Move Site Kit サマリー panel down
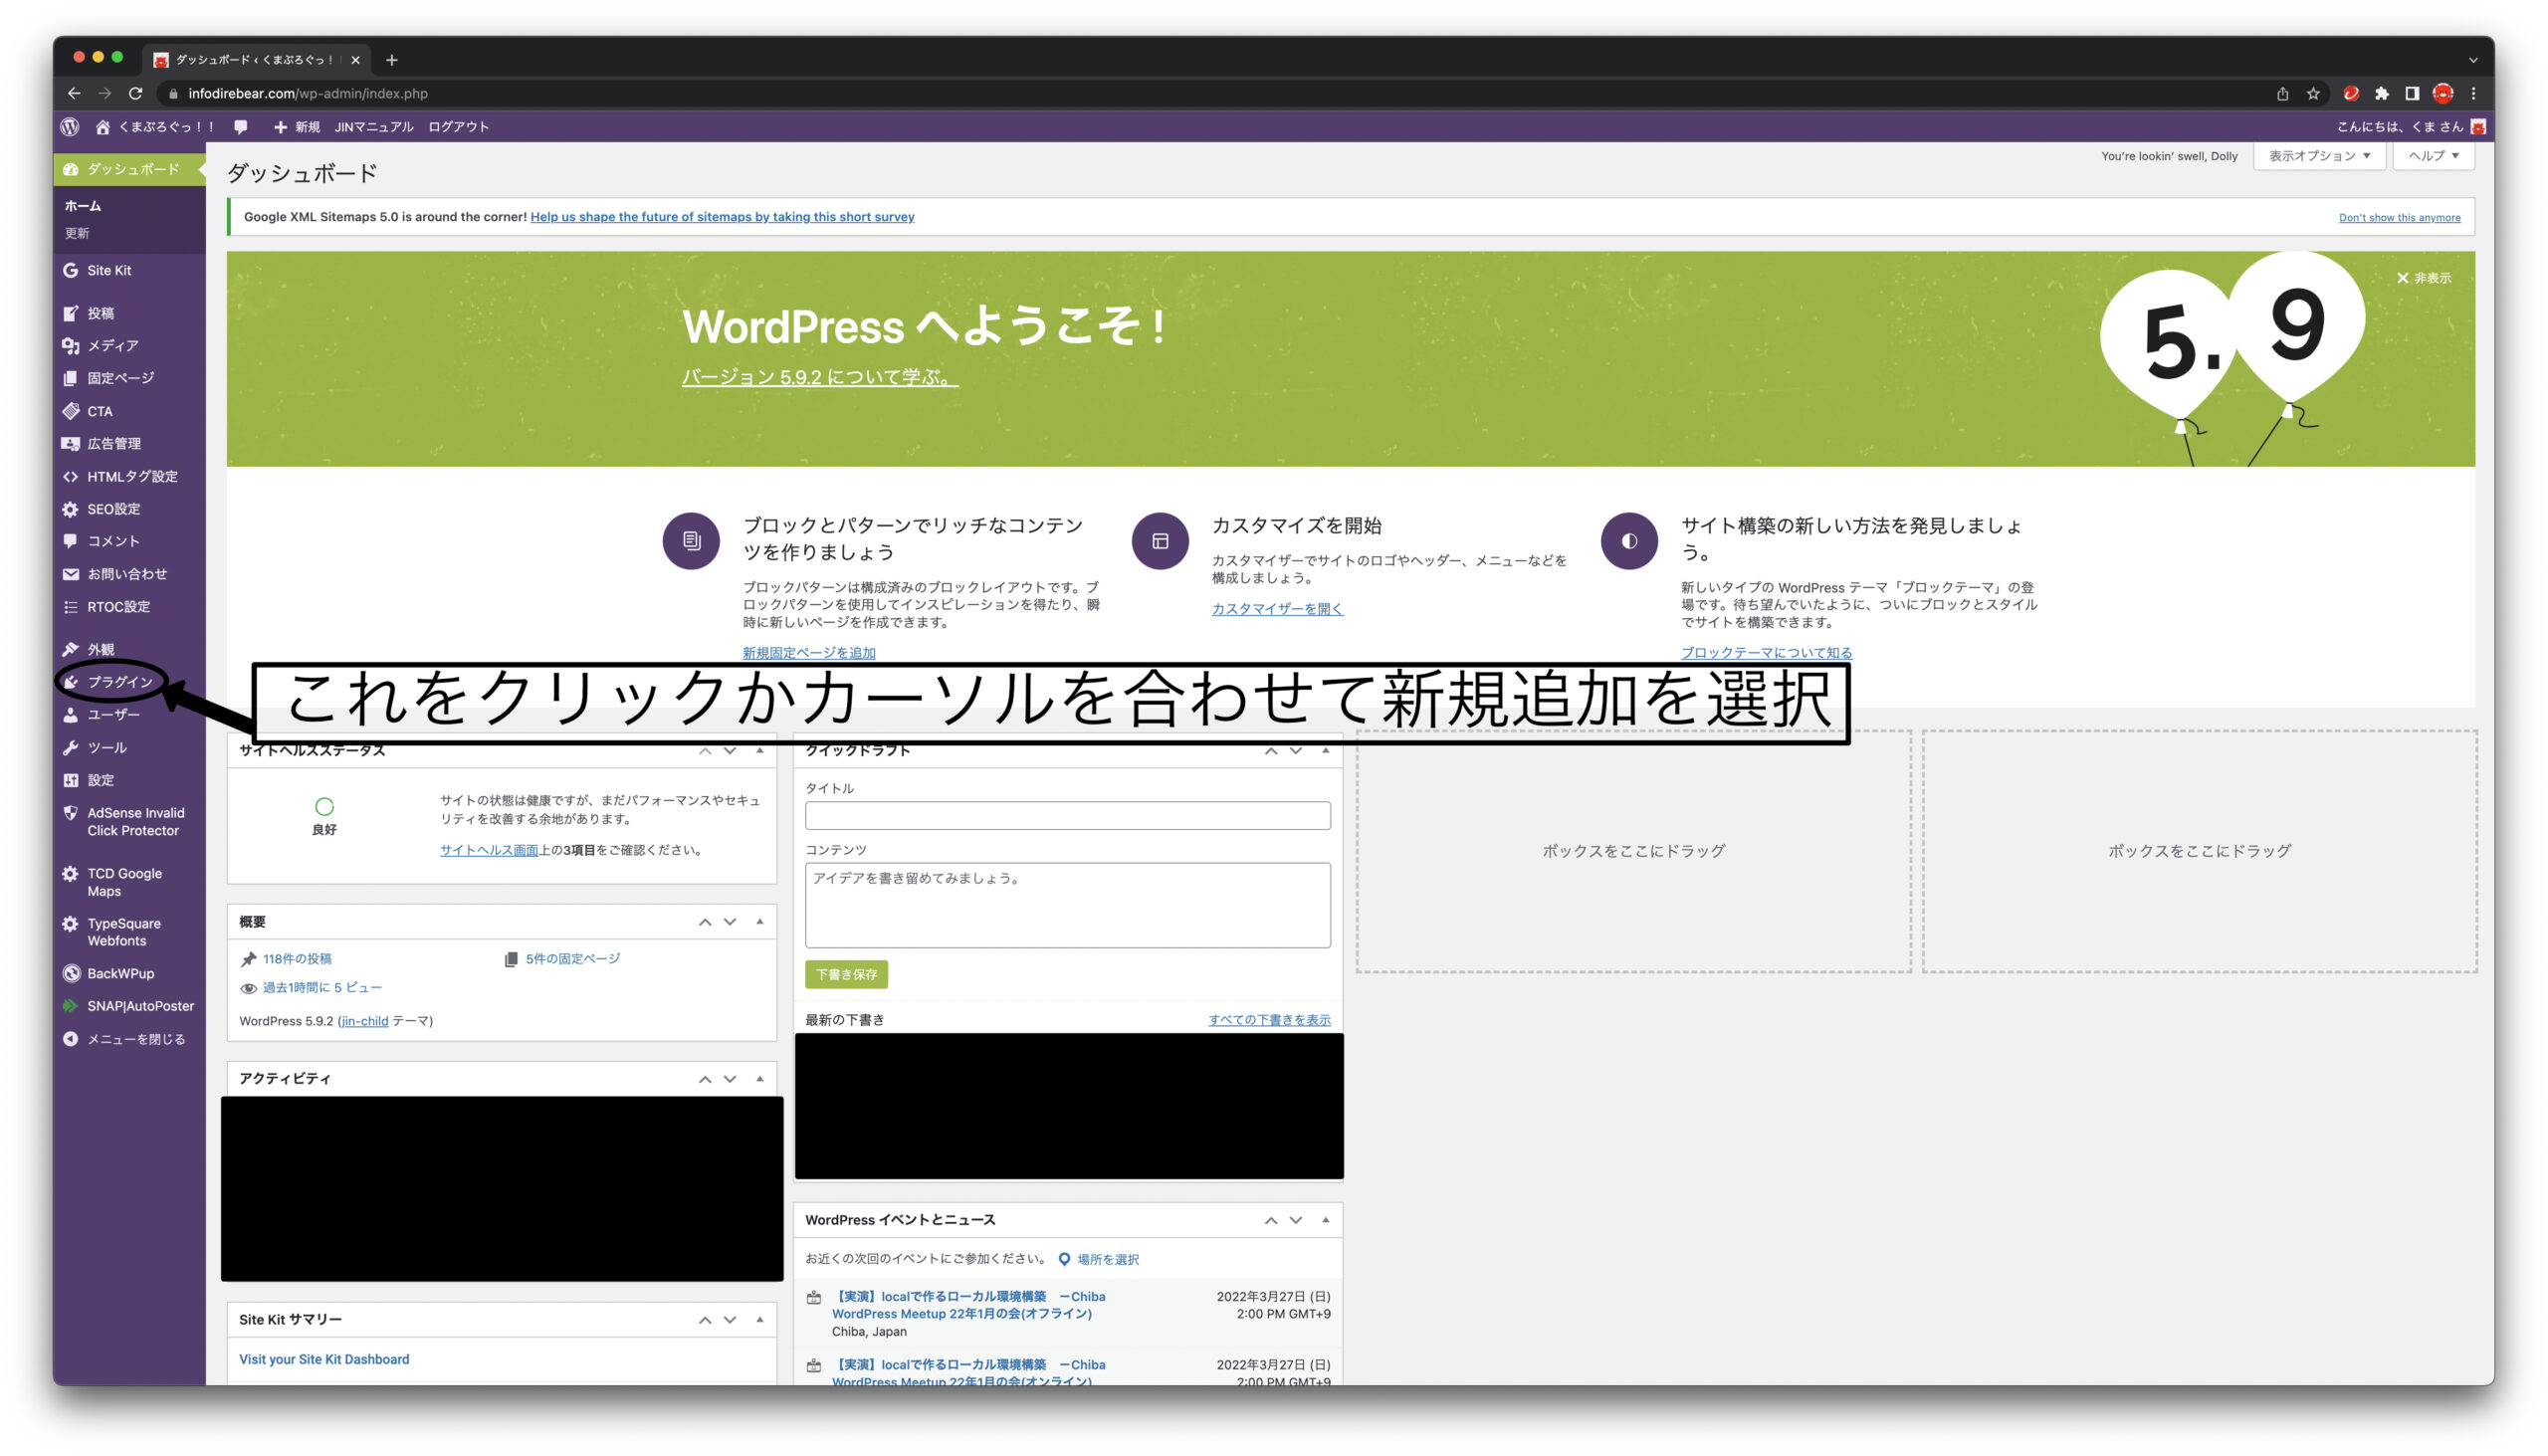 point(730,1320)
